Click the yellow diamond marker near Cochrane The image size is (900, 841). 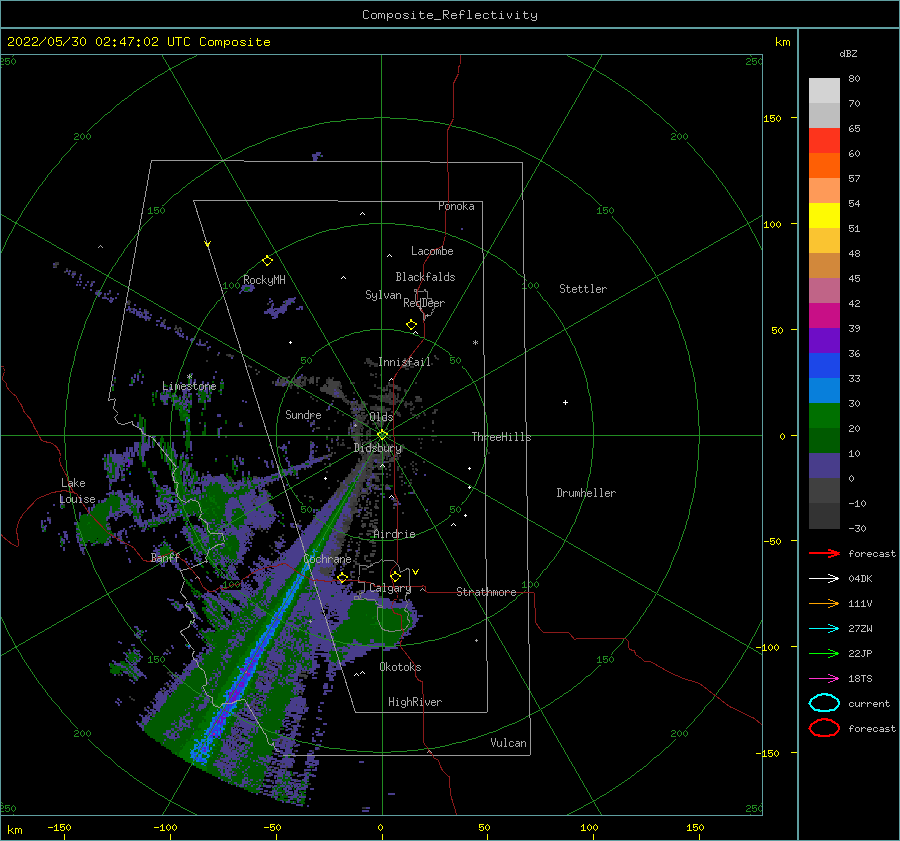point(342,578)
